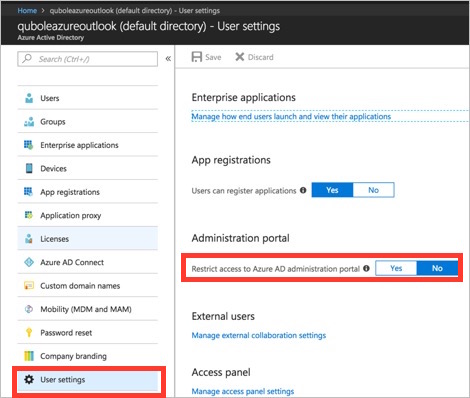The width and height of the screenshot is (470, 398).
Task: Click info icon beside Restrict access setting
Action: point(366,268)
